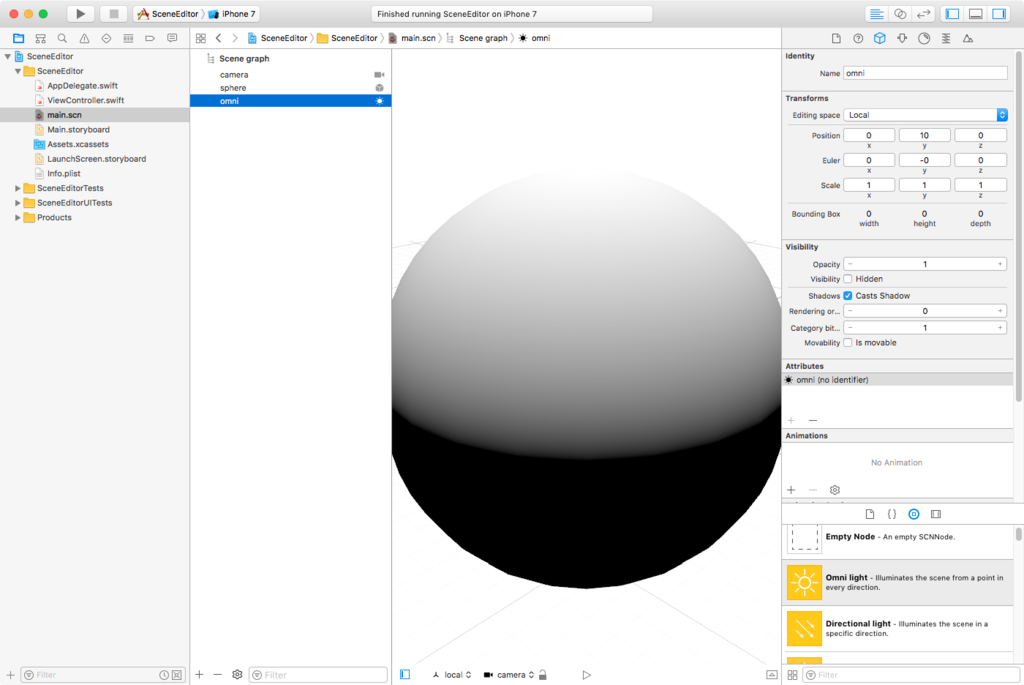Image resolution: width=1024 pixels, height=685 pixels.
Task: Show the Project navigator
Action: (18, 39)
